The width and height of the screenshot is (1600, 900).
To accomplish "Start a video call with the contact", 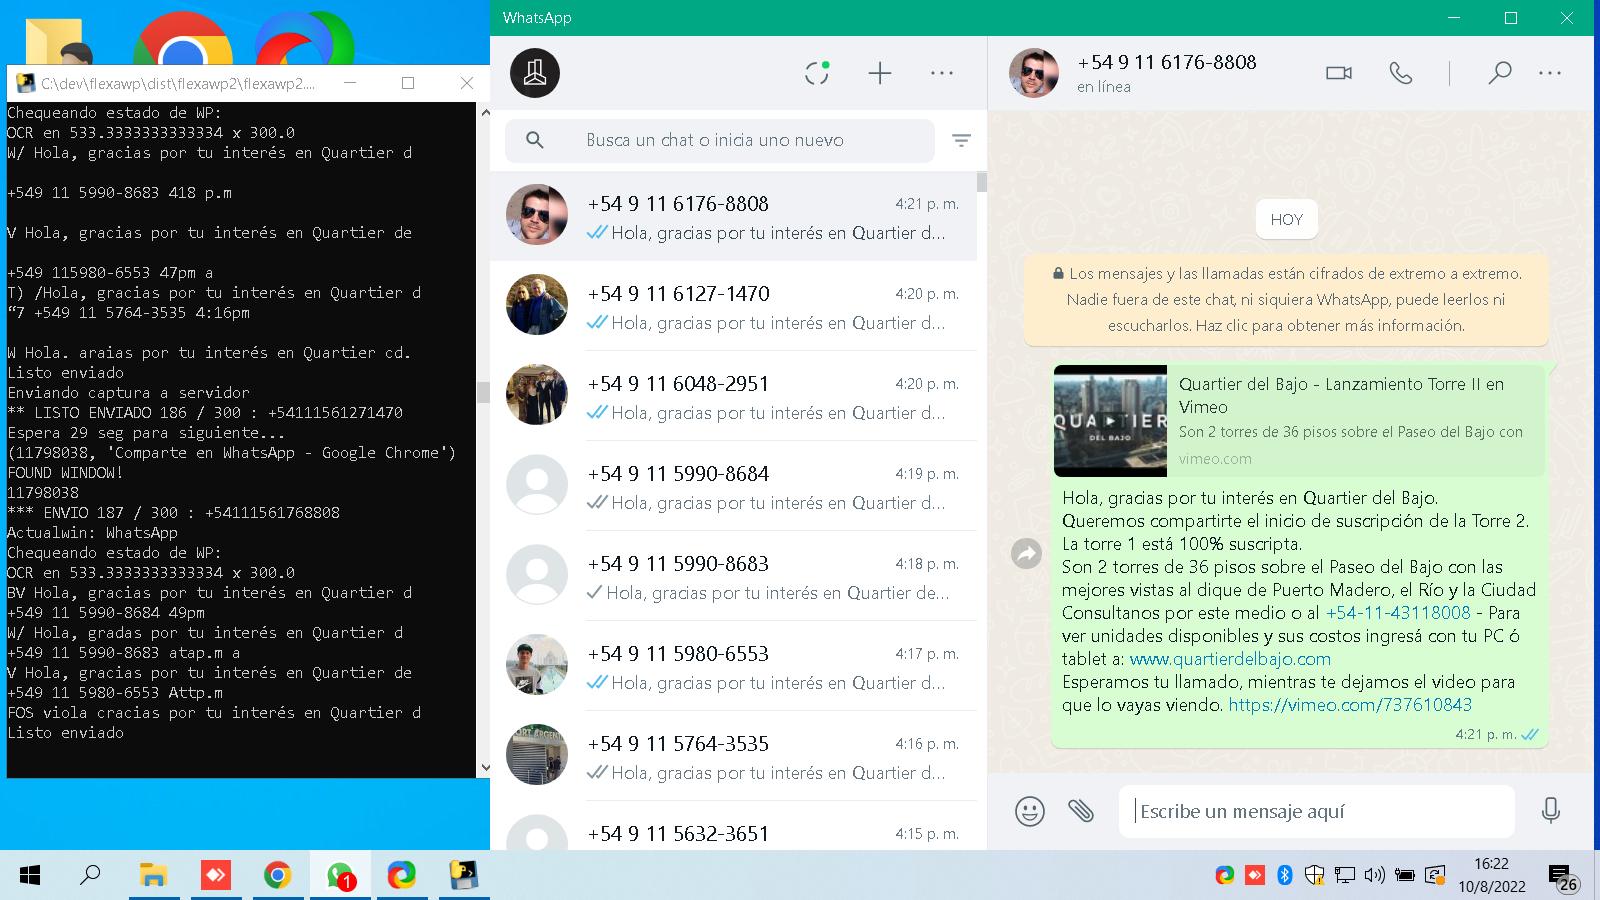I will coord(1338,73).
